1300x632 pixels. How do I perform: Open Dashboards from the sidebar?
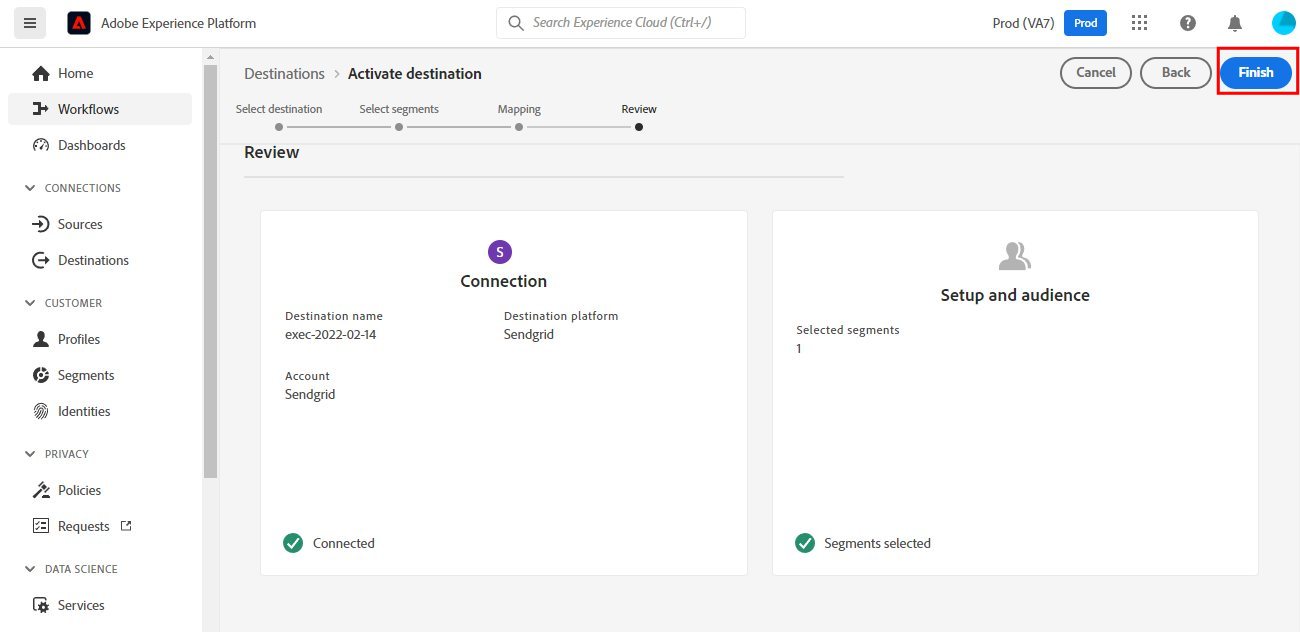click(91, 145)
